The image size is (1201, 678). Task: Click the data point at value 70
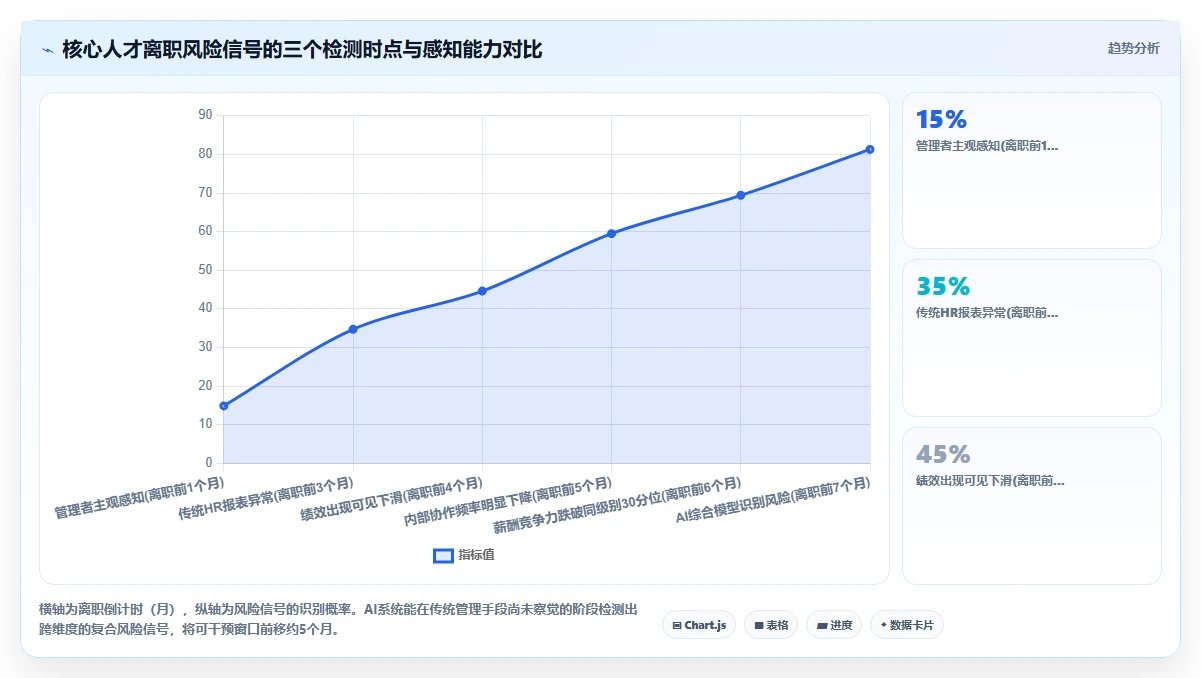[x=740, y=195]
